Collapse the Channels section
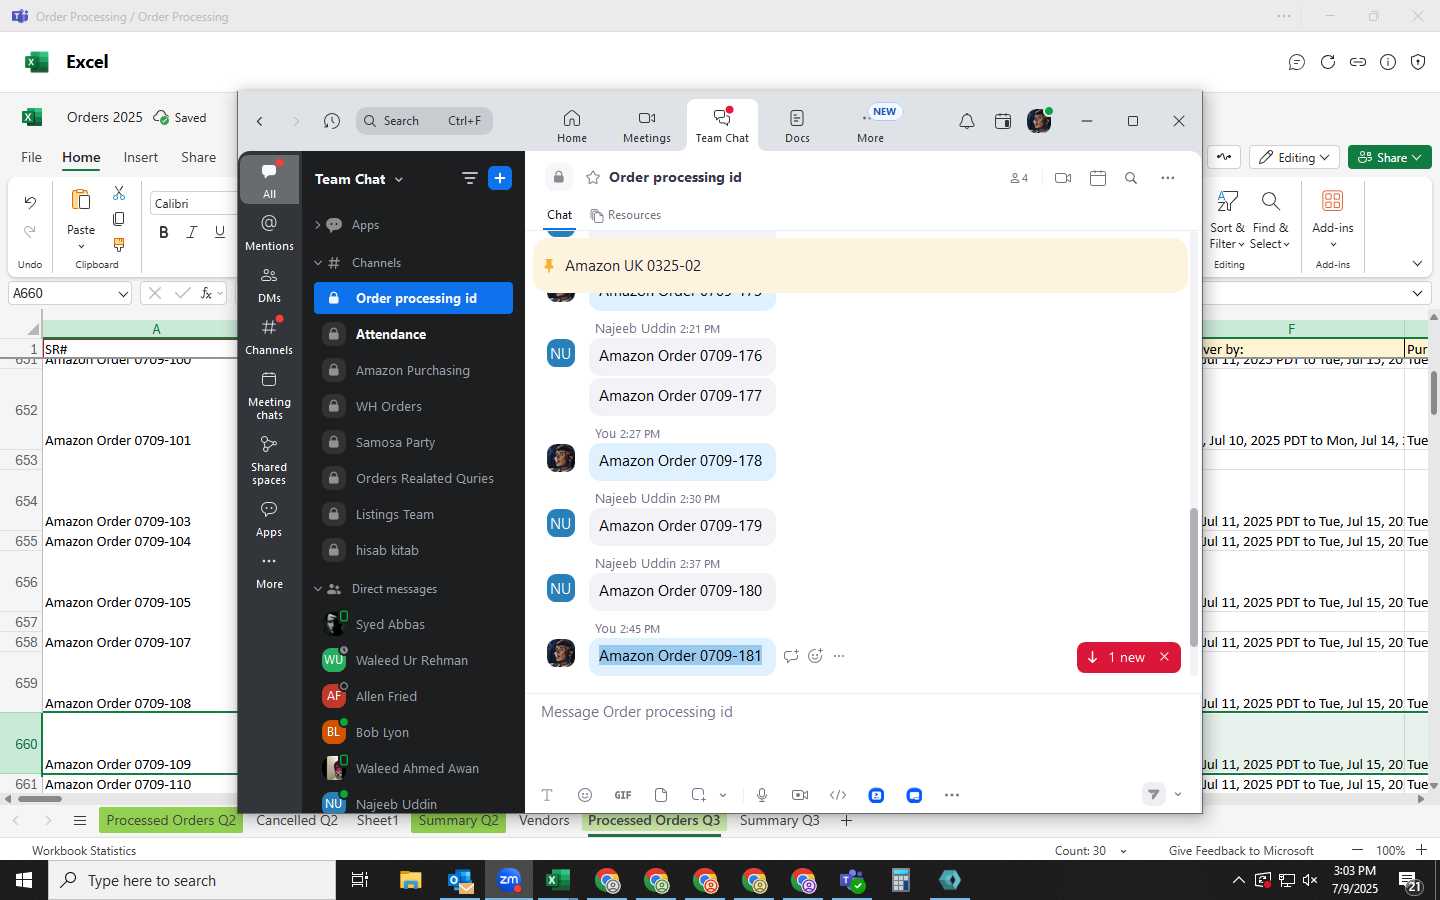 click(x=318, y=263)
